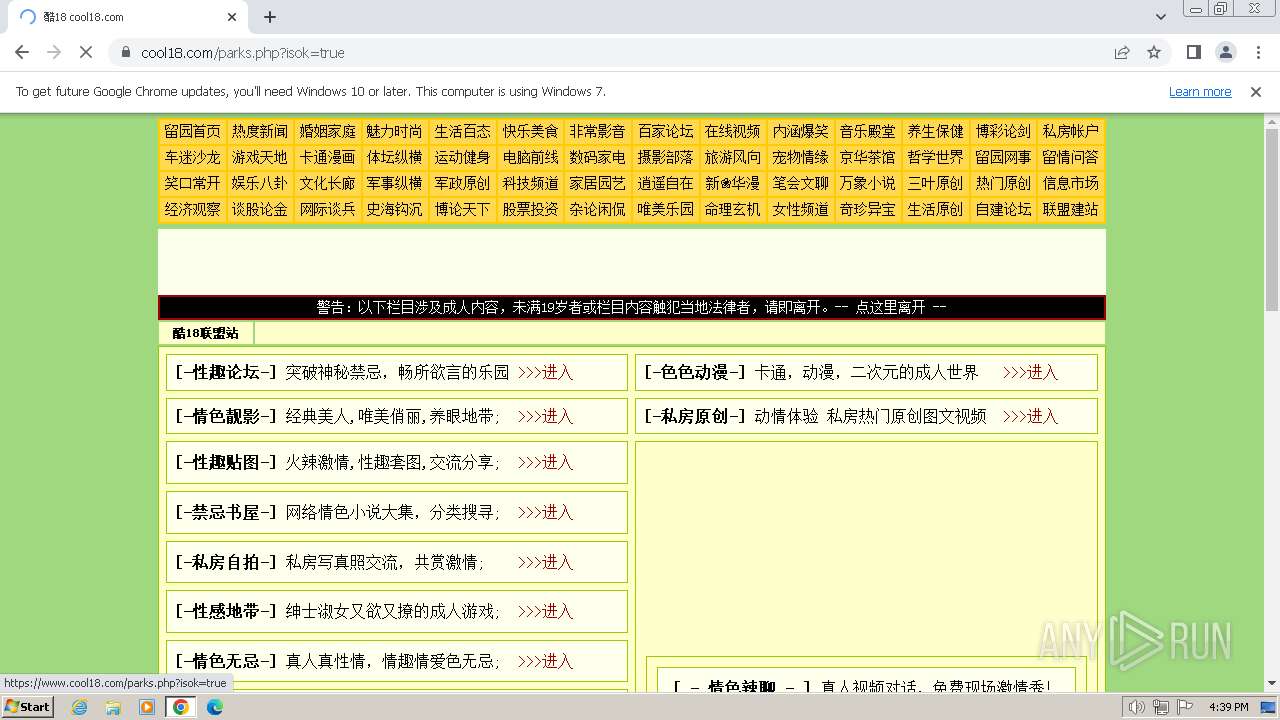Viewport: 1280px width, 720px height.
Task: Close the cool18.com tab
Action: pos(232,17)
